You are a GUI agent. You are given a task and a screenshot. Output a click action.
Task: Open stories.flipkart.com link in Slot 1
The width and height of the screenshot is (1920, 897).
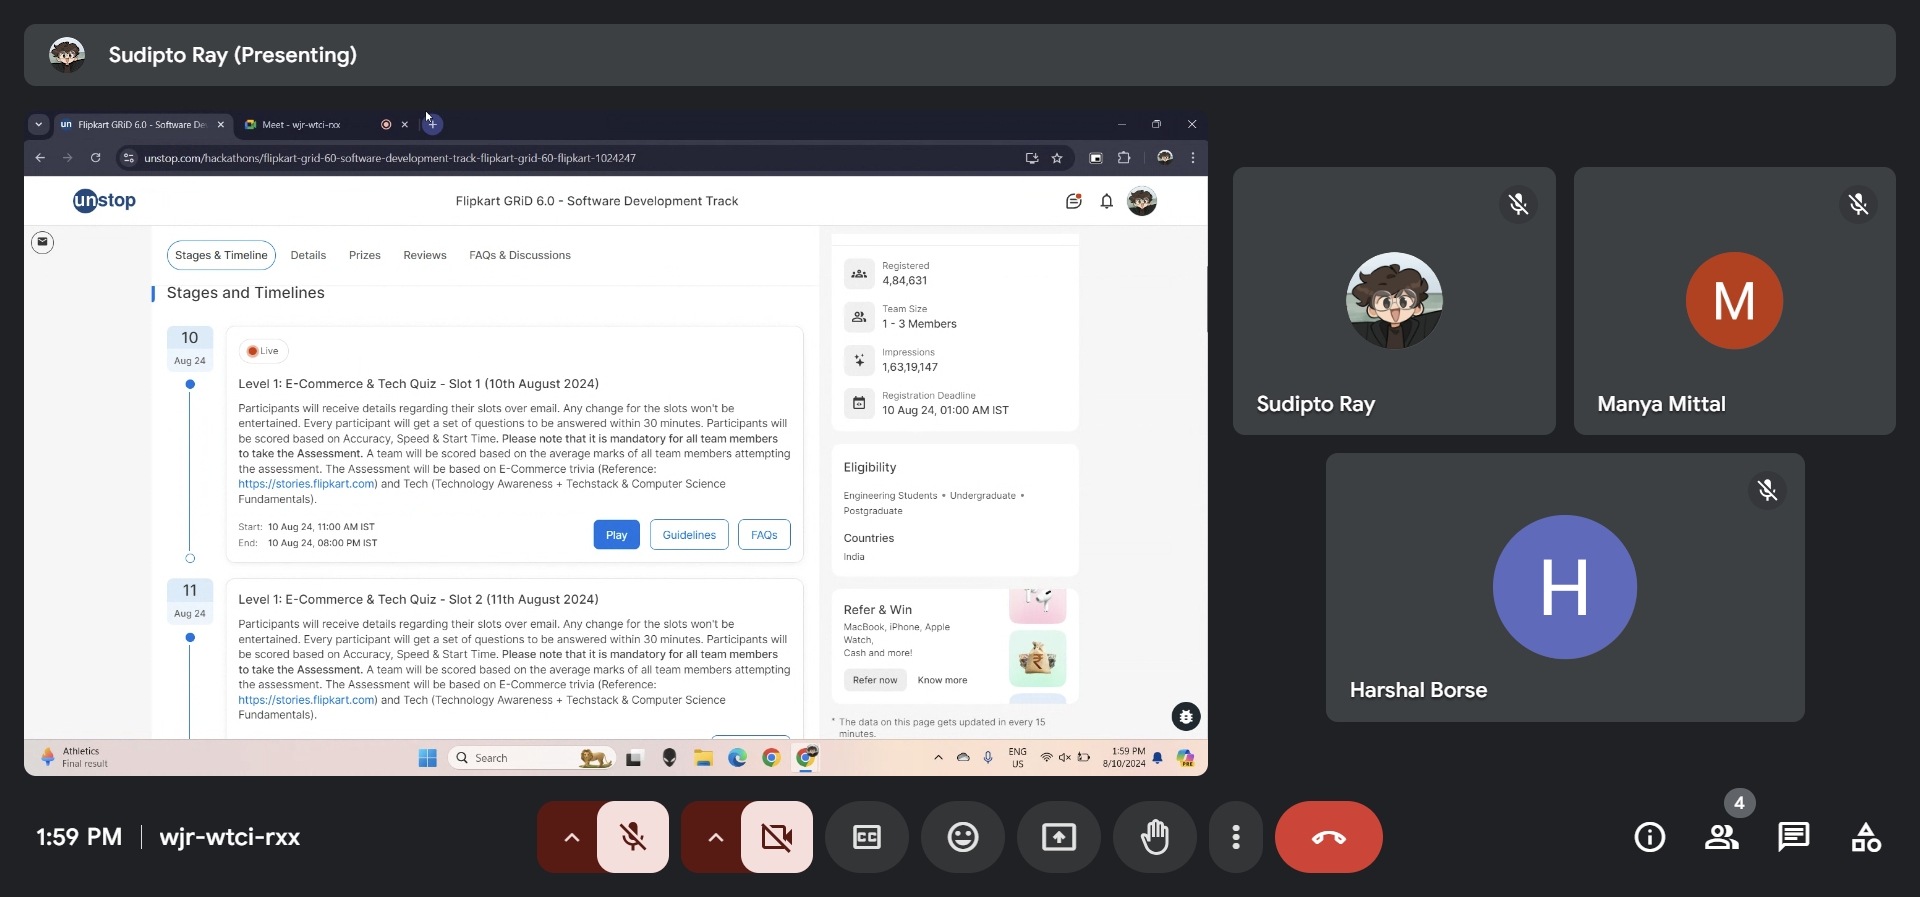tap(307, 484)
